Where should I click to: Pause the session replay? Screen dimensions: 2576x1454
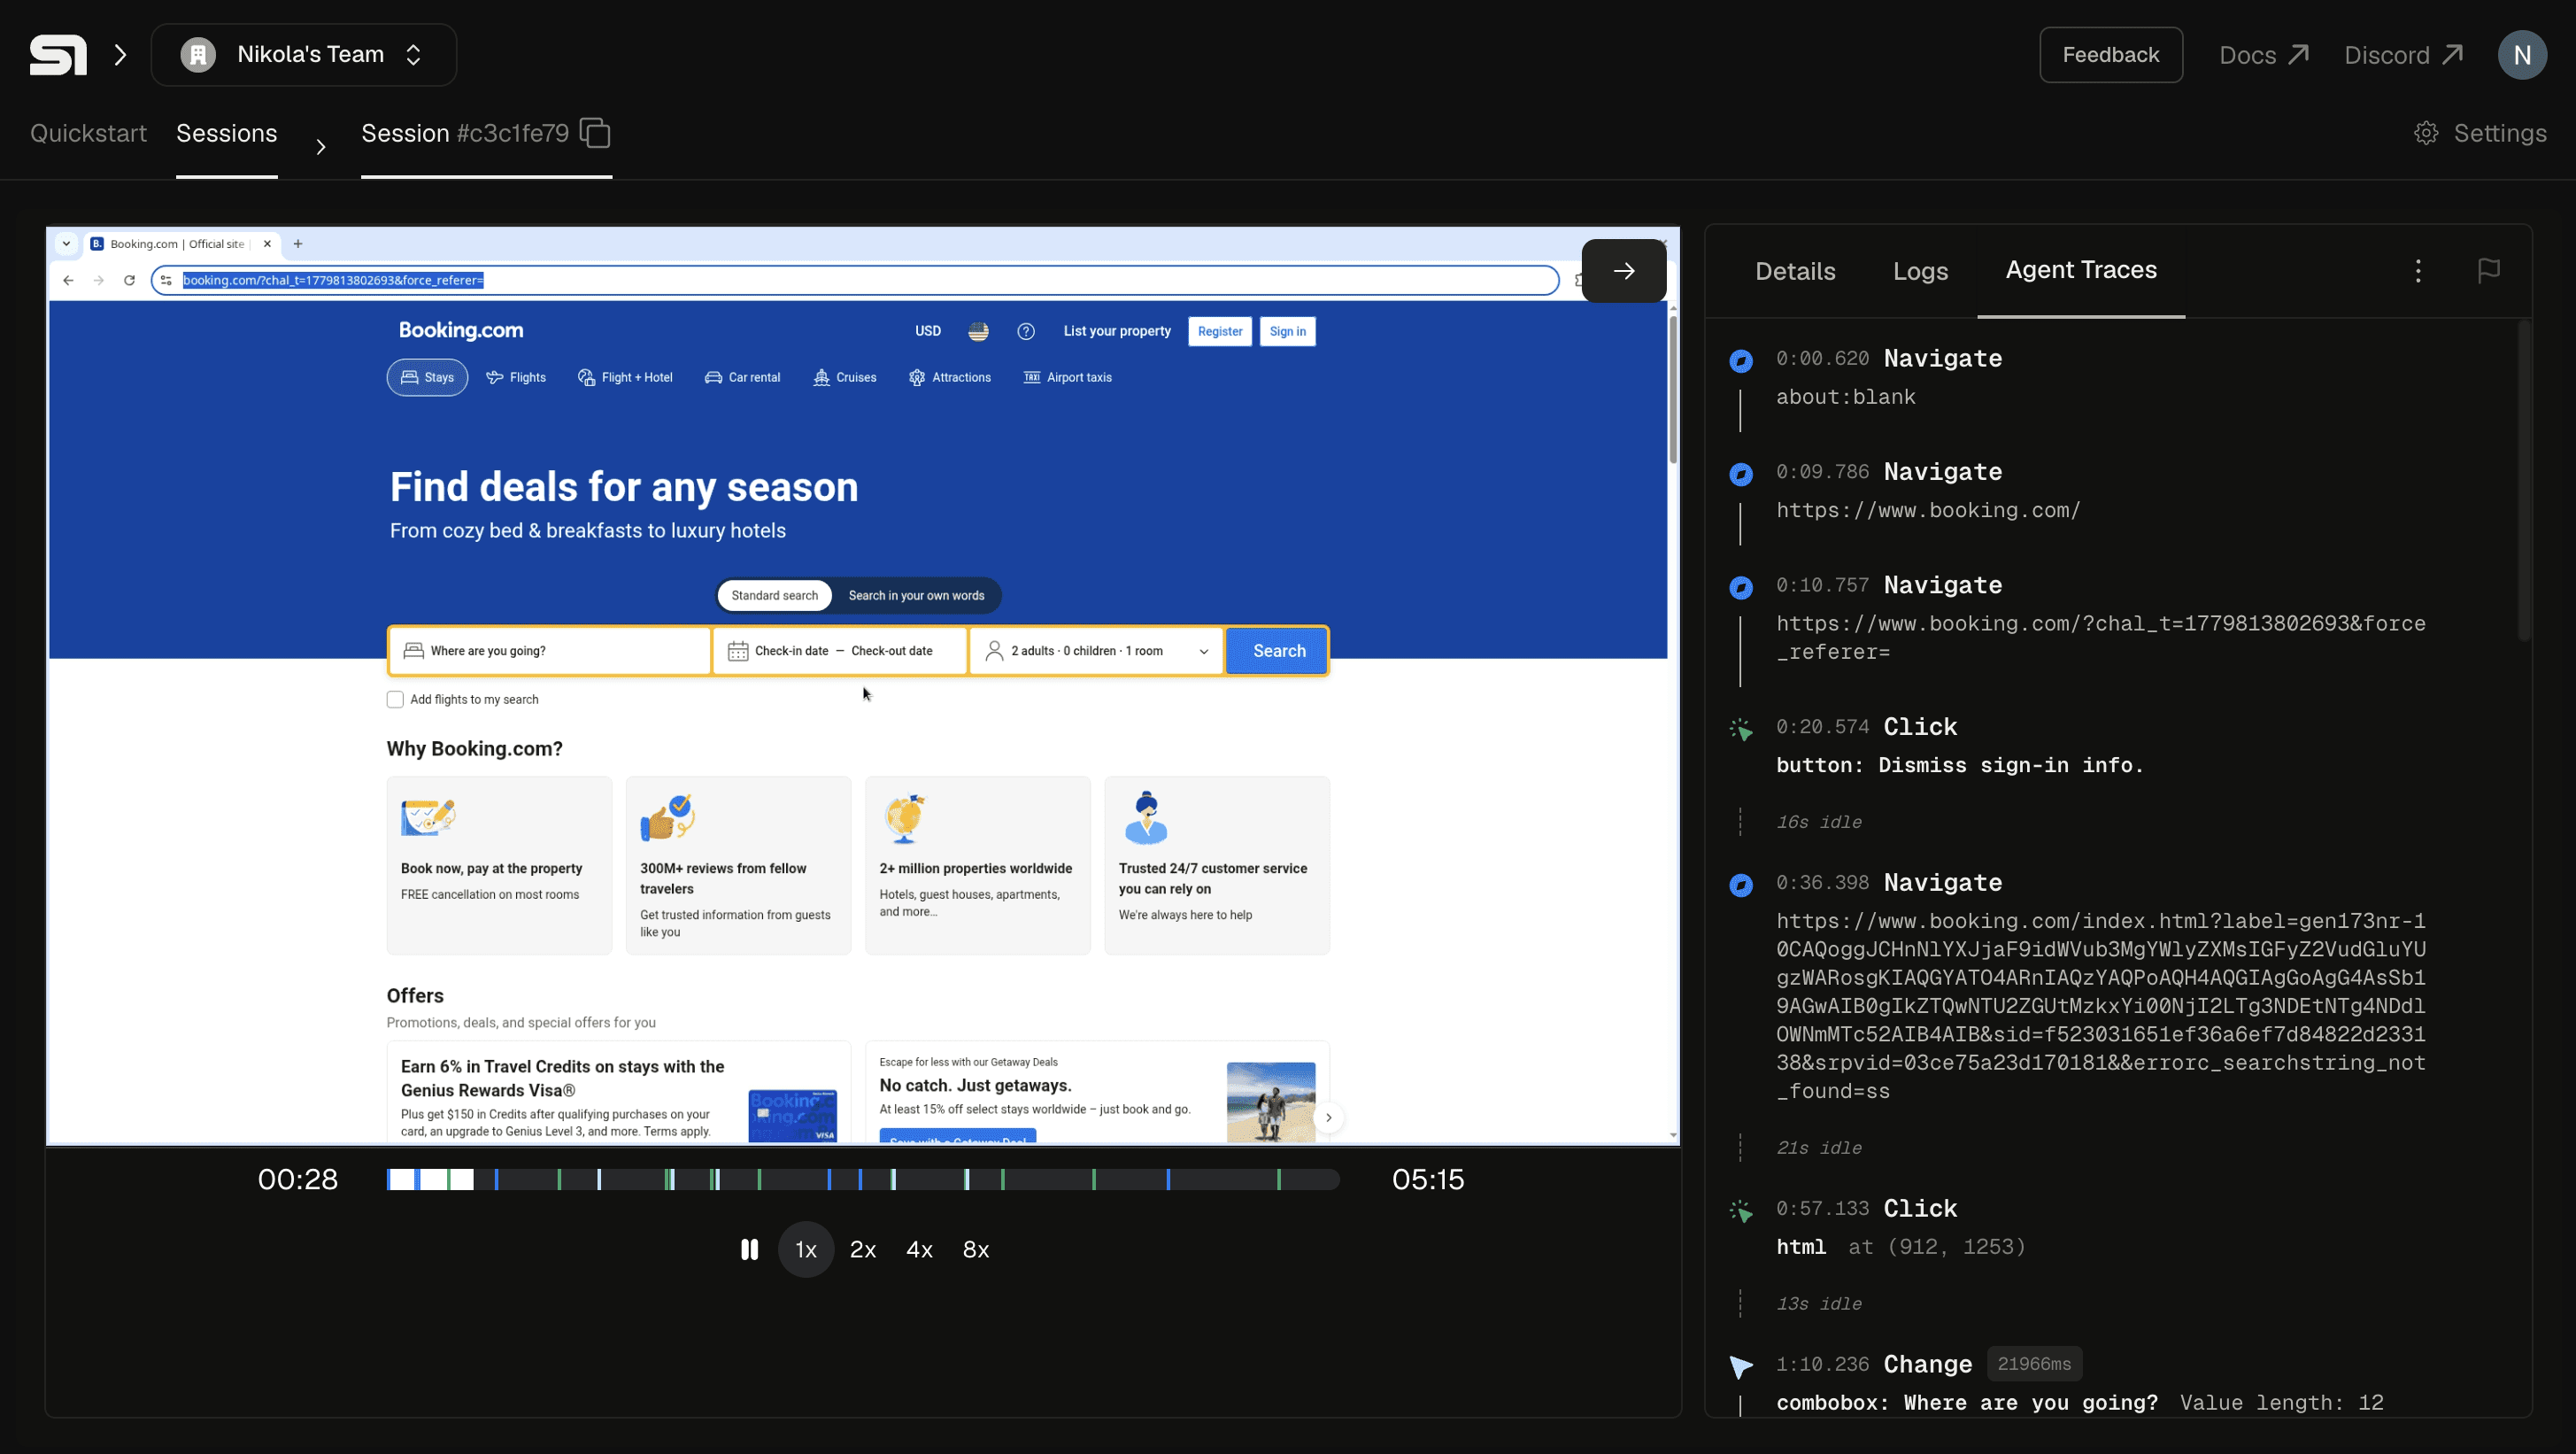(x=749, y=1249)
